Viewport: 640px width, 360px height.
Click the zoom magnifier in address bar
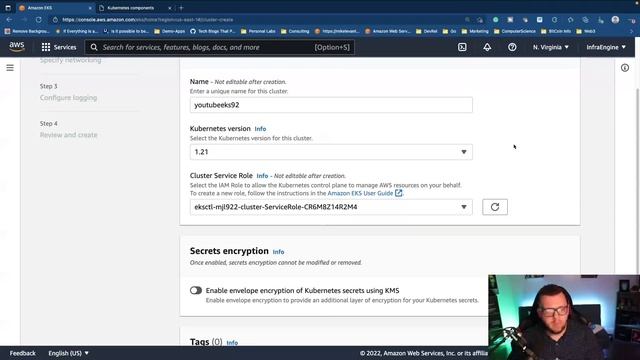pos(467,20)
